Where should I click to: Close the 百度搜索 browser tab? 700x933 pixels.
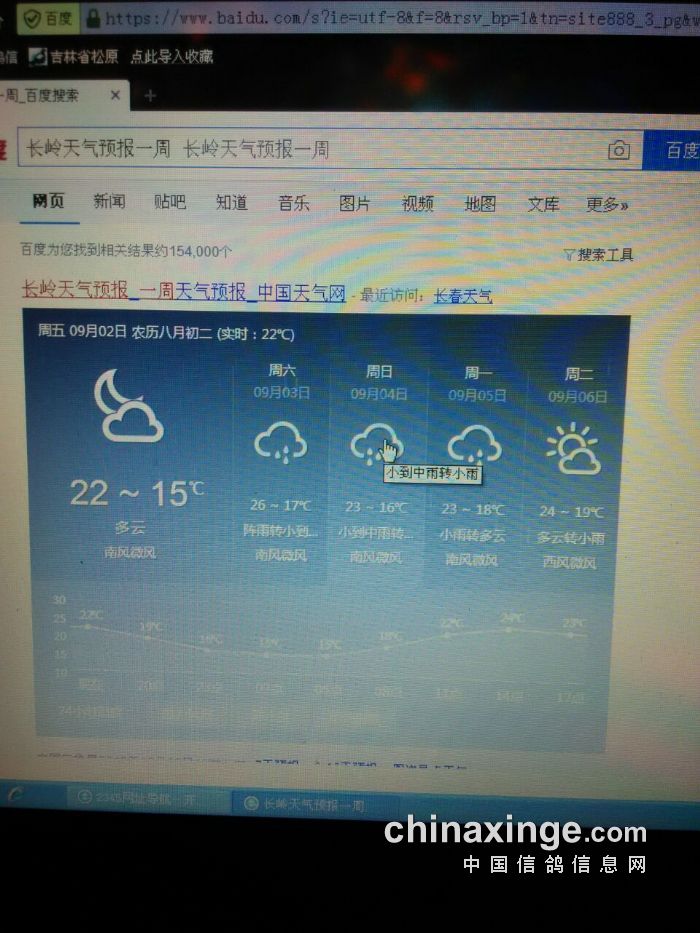(116, 96)
